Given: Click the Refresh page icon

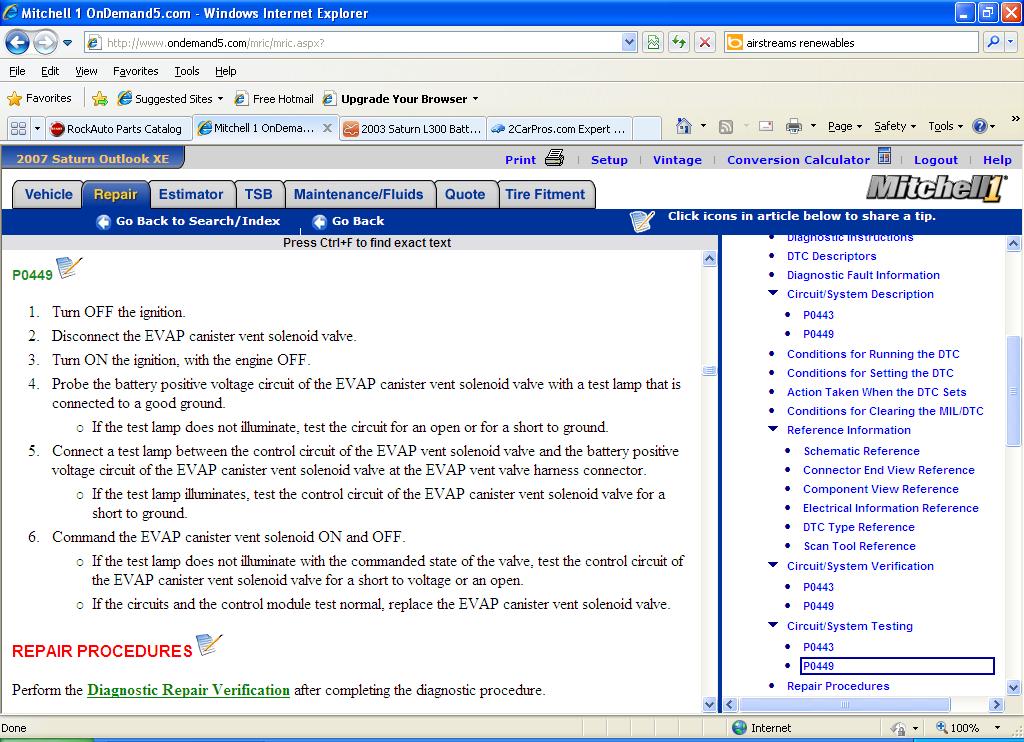Looking at the screenshot, I should click(x=679, y=43).
